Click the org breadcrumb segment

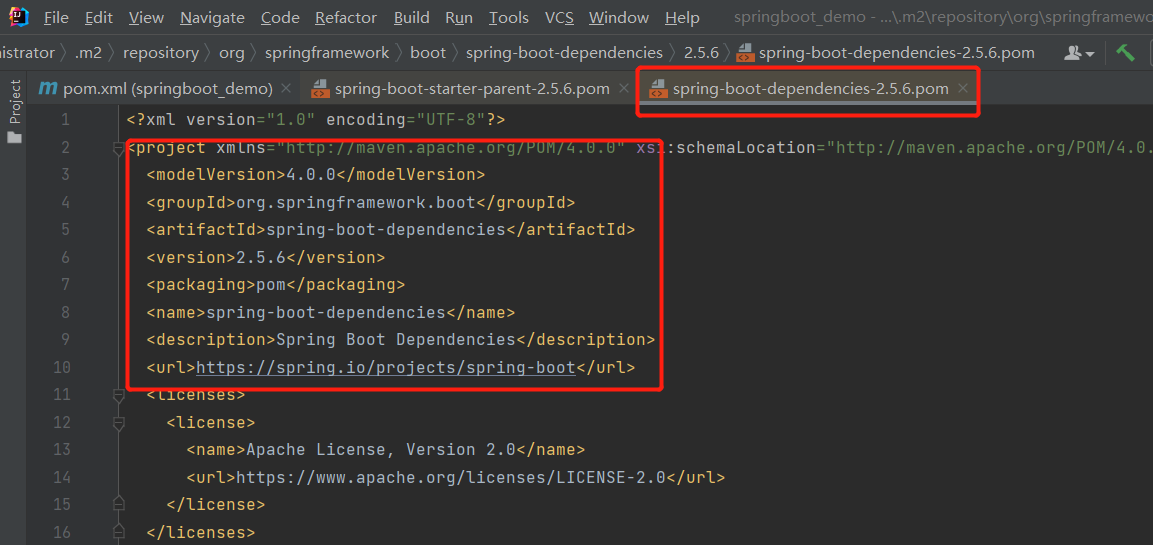point(232,53)
